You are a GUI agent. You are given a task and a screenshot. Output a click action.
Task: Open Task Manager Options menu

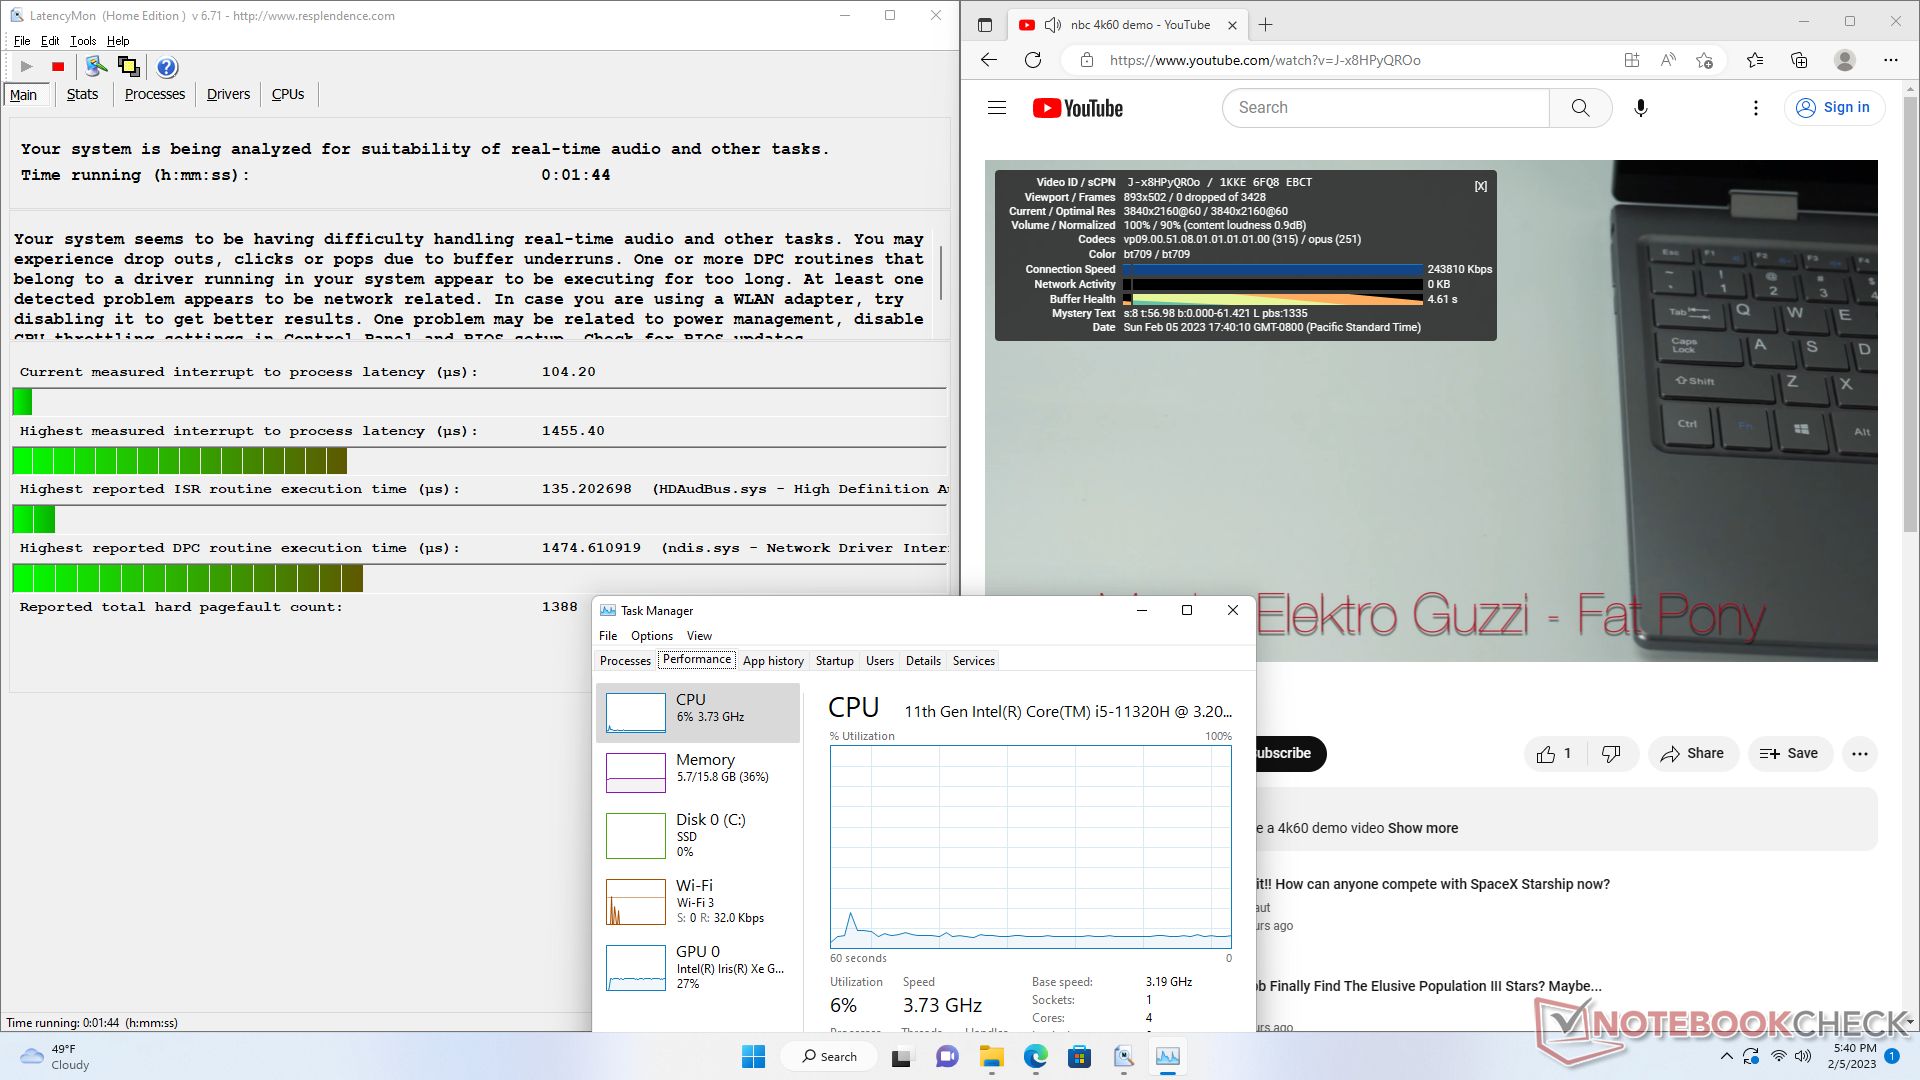pyautogui.click(x=651, y=636)
